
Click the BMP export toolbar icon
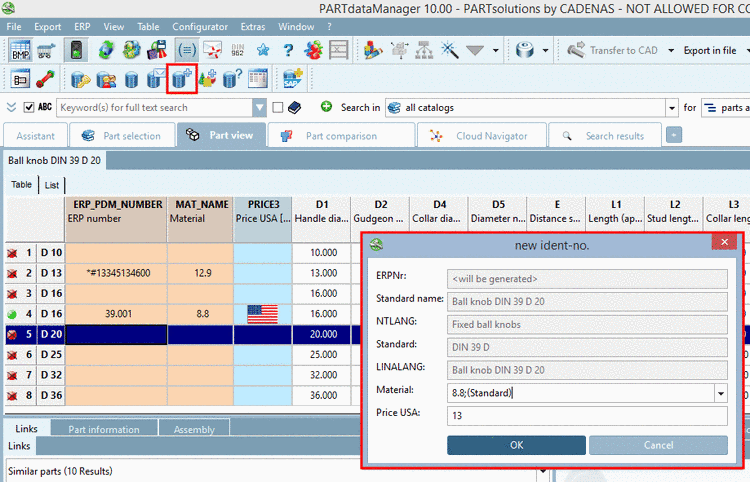tap(20, 50)
